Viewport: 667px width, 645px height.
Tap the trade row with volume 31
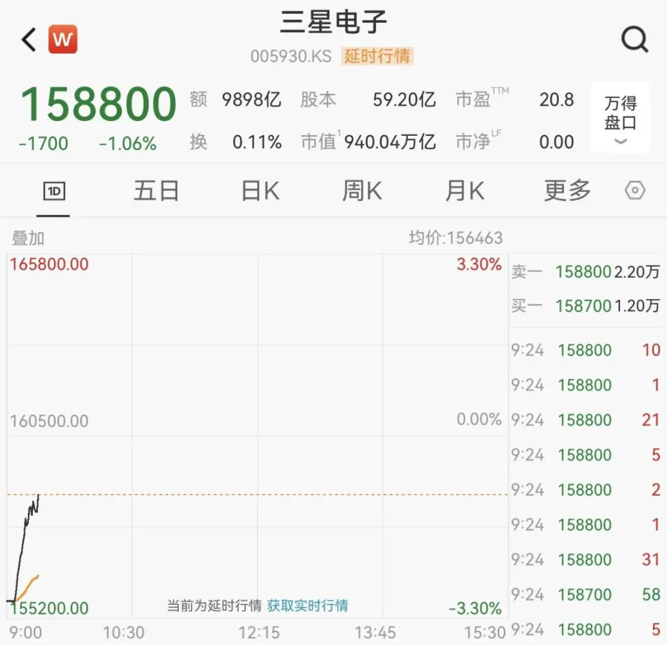pos(586,560)
